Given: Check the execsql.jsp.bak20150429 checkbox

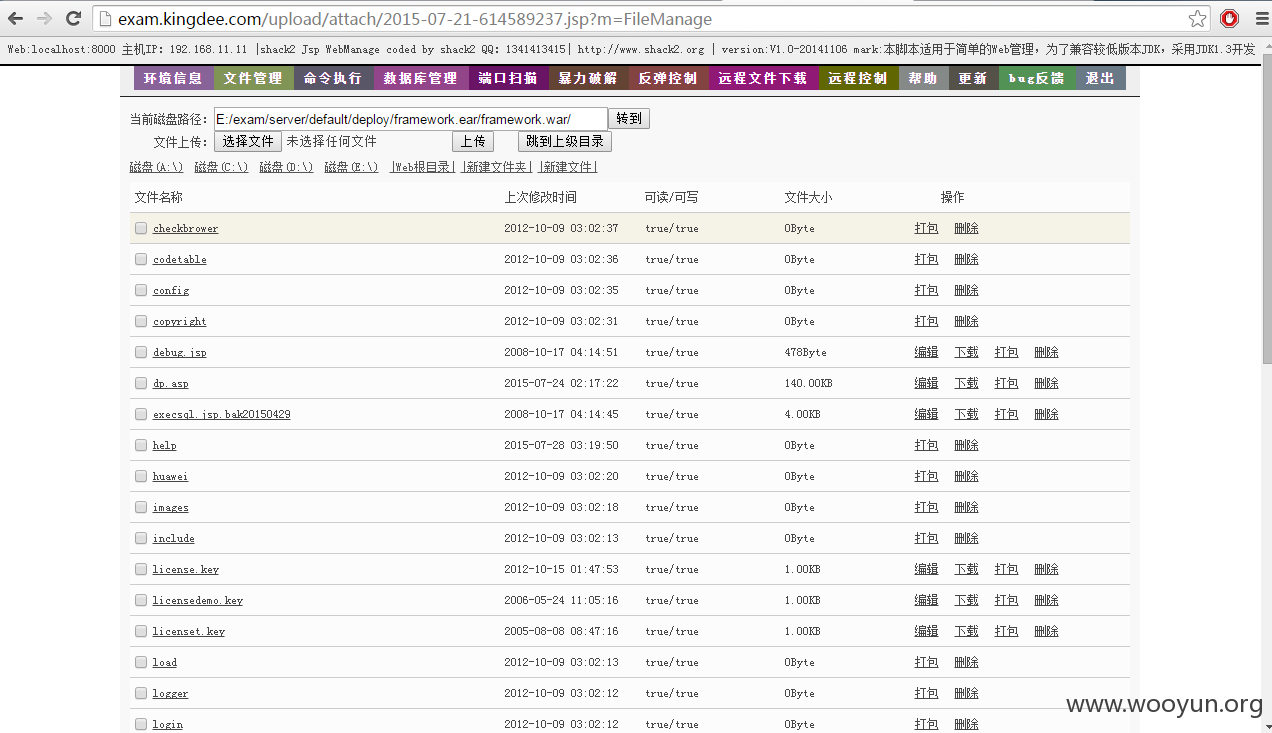Looking at the screenshot, I should 141,414.
